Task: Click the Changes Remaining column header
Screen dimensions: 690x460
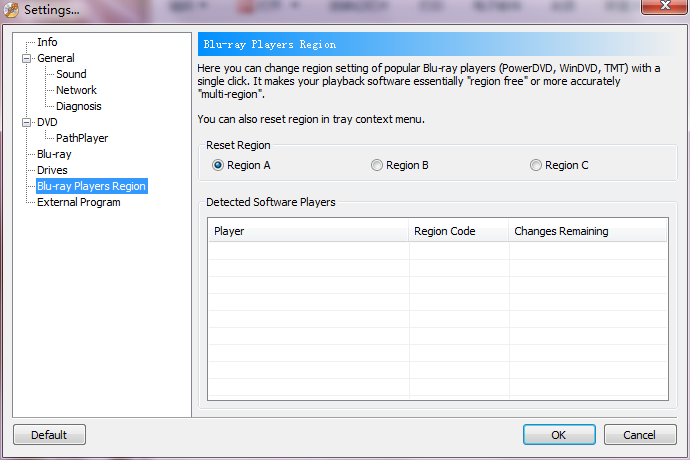Action: point(588,231)
